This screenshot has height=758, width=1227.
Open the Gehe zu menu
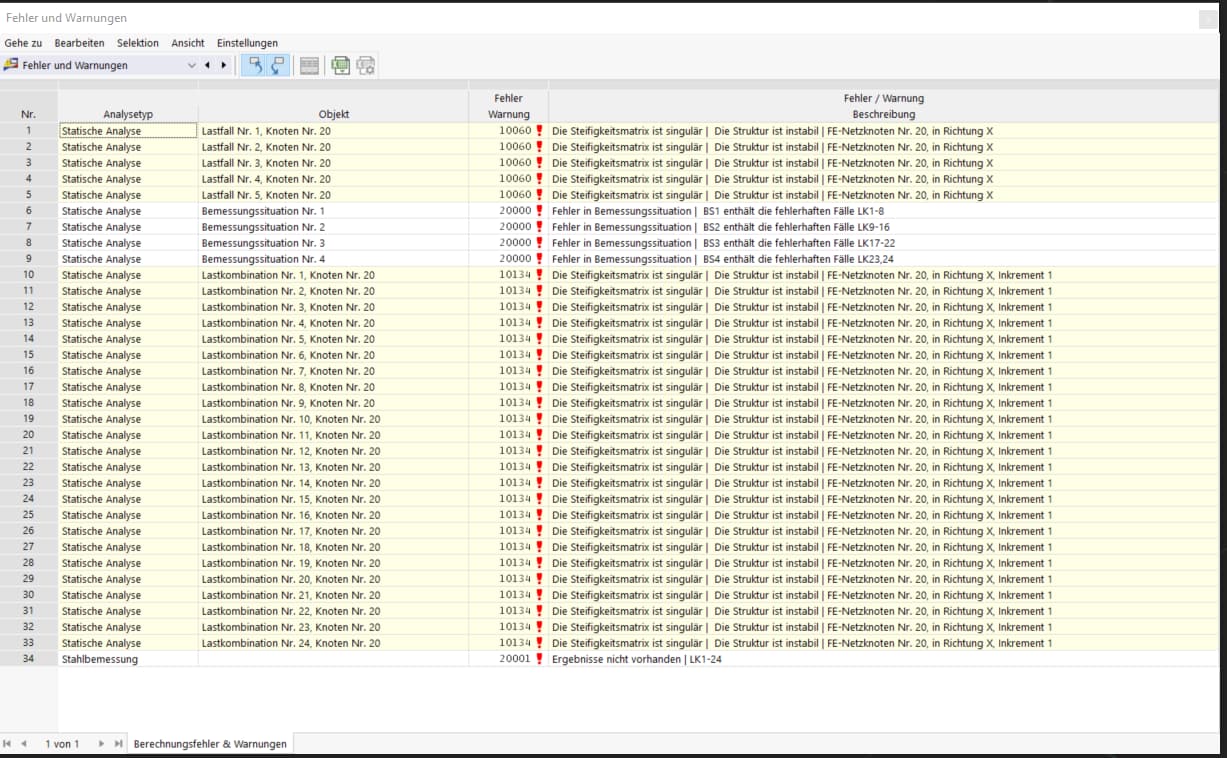point(23,43)
